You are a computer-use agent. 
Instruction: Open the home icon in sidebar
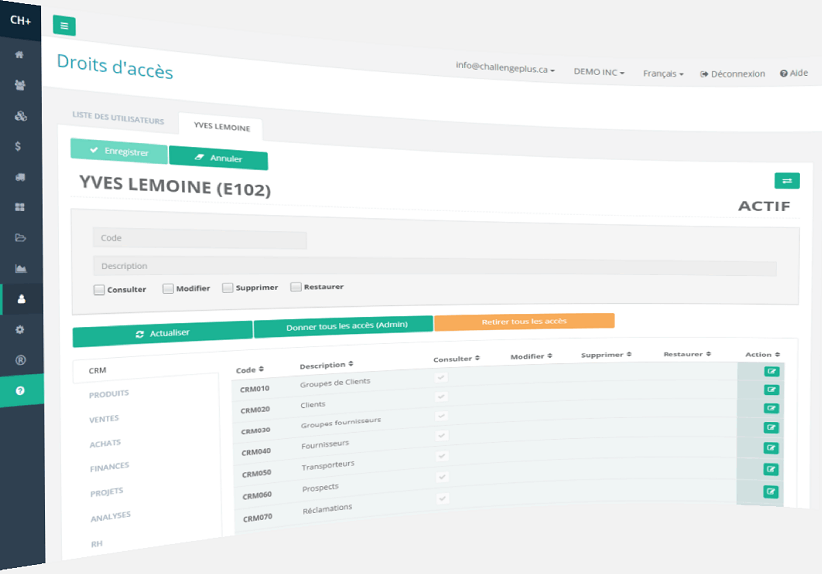coord(20,54)
